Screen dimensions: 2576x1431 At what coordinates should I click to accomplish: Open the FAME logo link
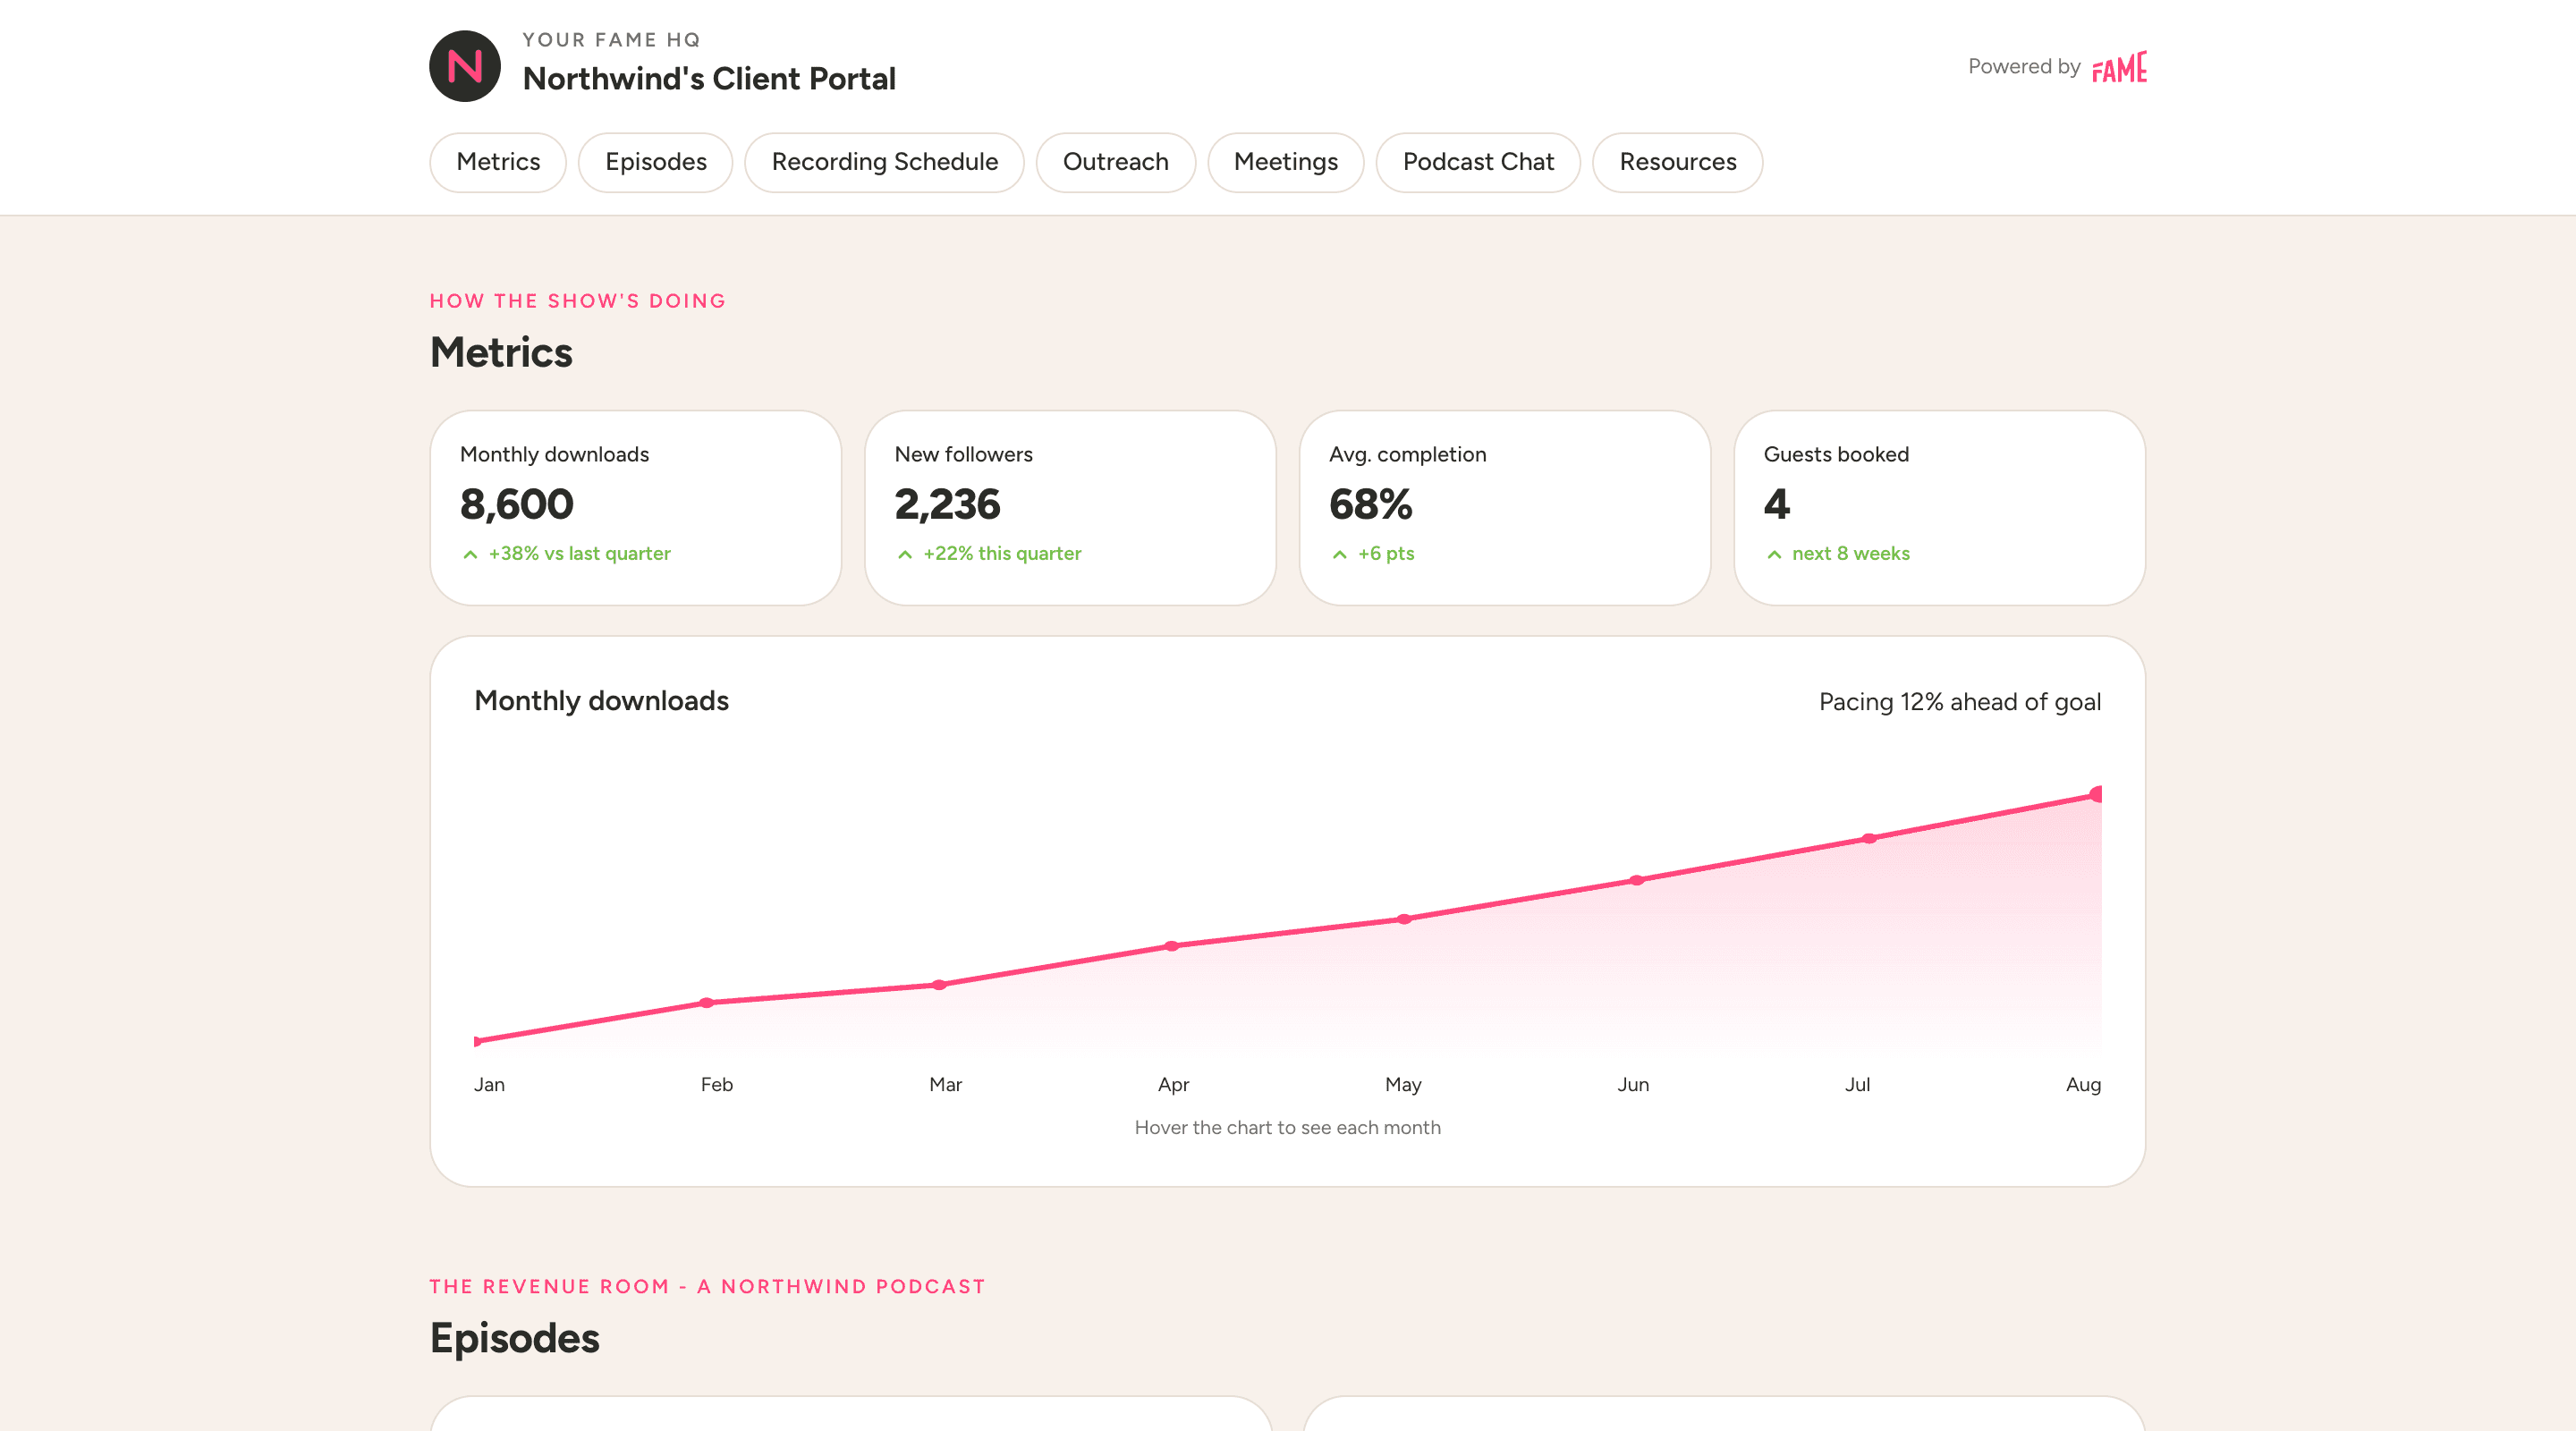[2119, 67]
